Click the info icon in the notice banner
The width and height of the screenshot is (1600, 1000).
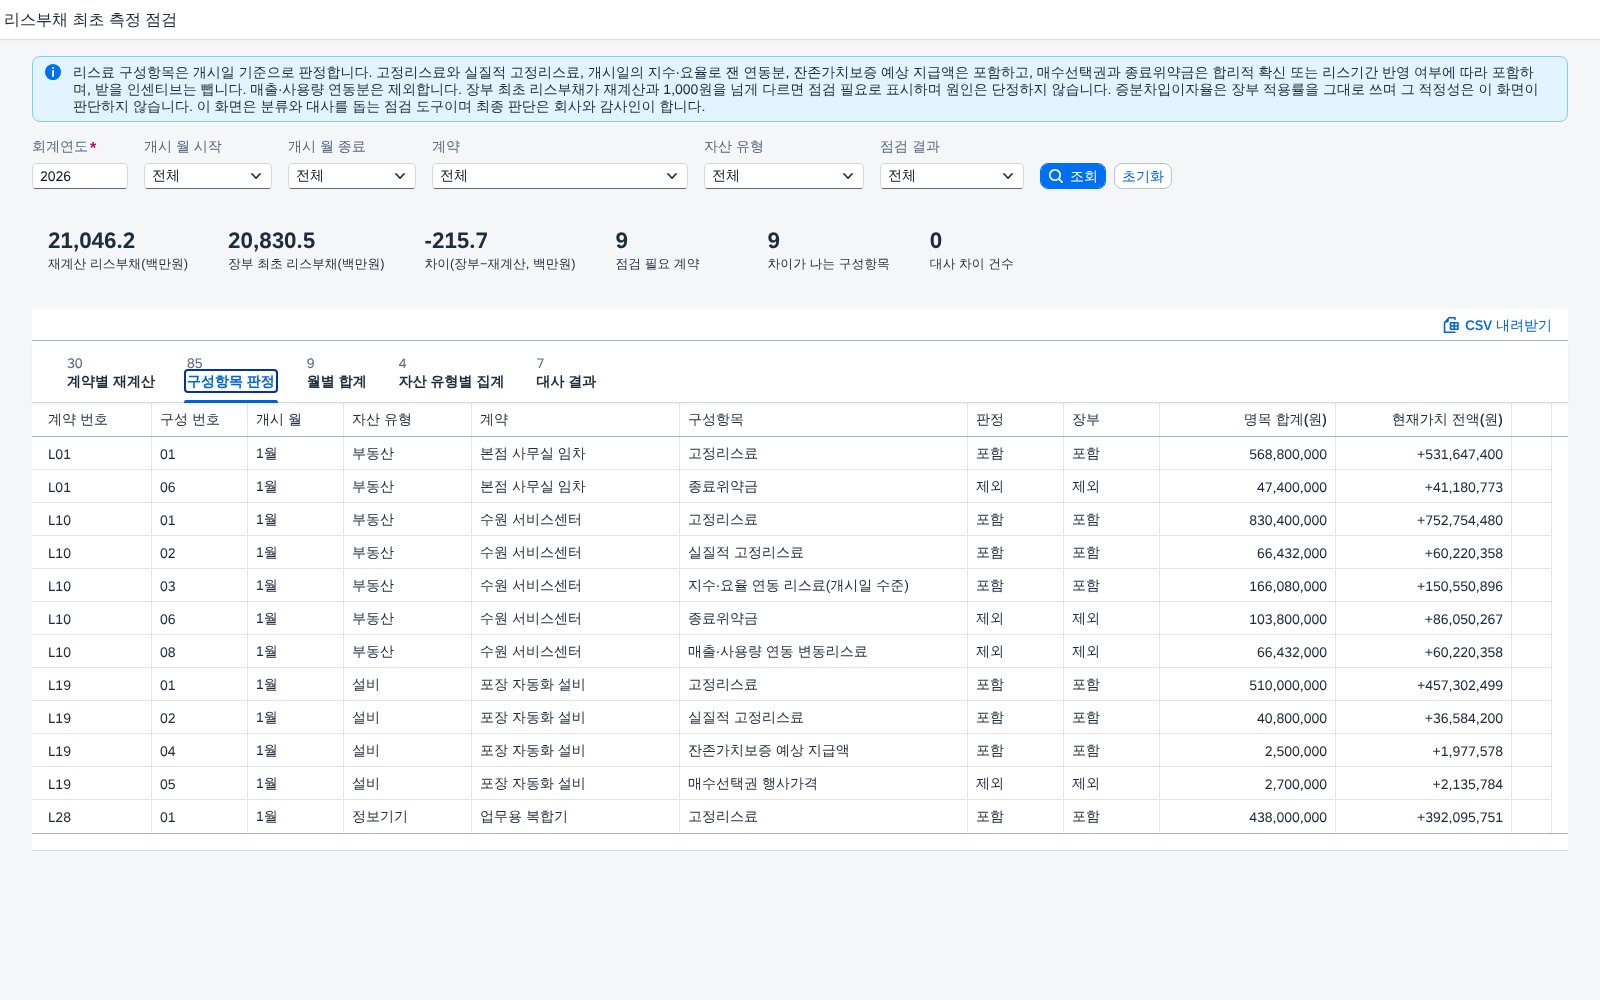53,72
